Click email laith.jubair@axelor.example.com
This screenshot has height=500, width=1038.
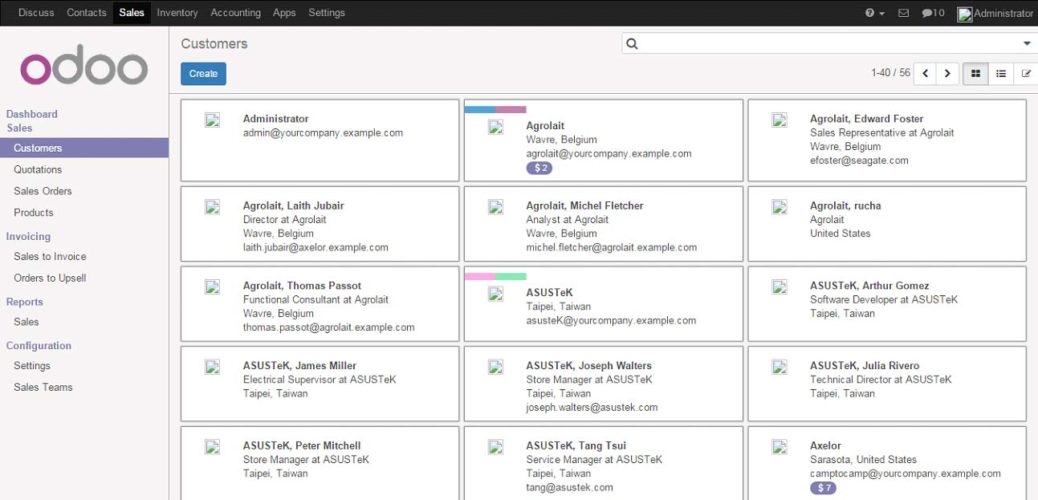point(316,248)
